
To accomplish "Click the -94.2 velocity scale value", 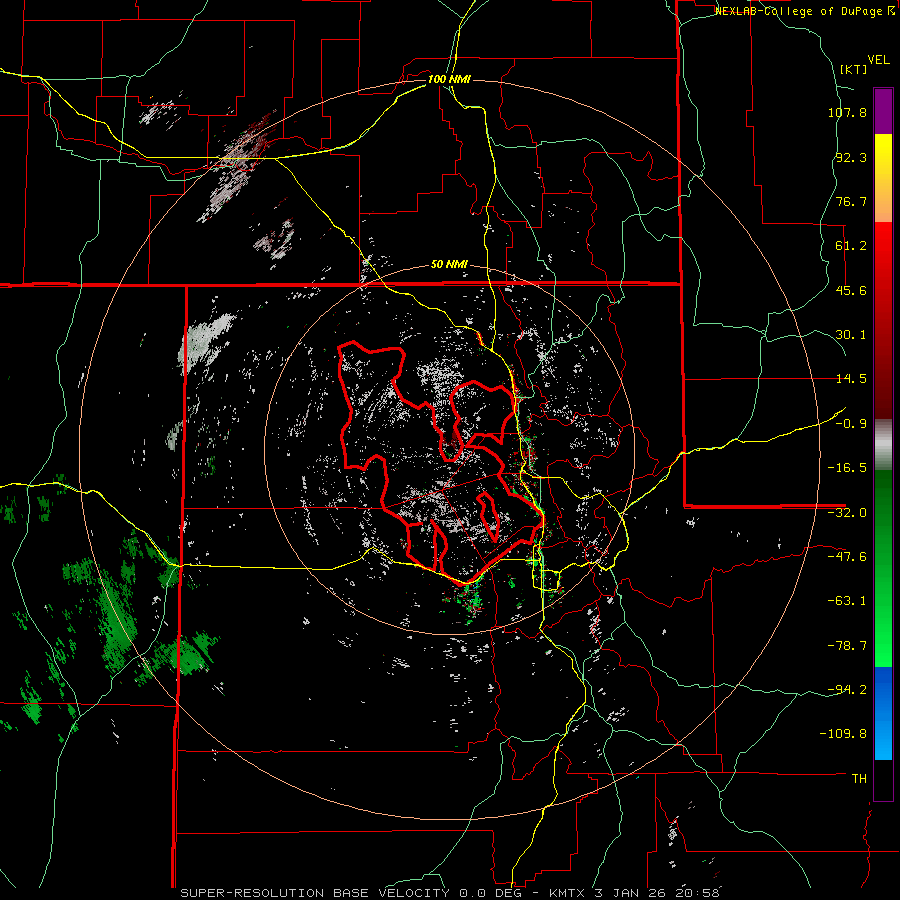I will click(847, 689).
